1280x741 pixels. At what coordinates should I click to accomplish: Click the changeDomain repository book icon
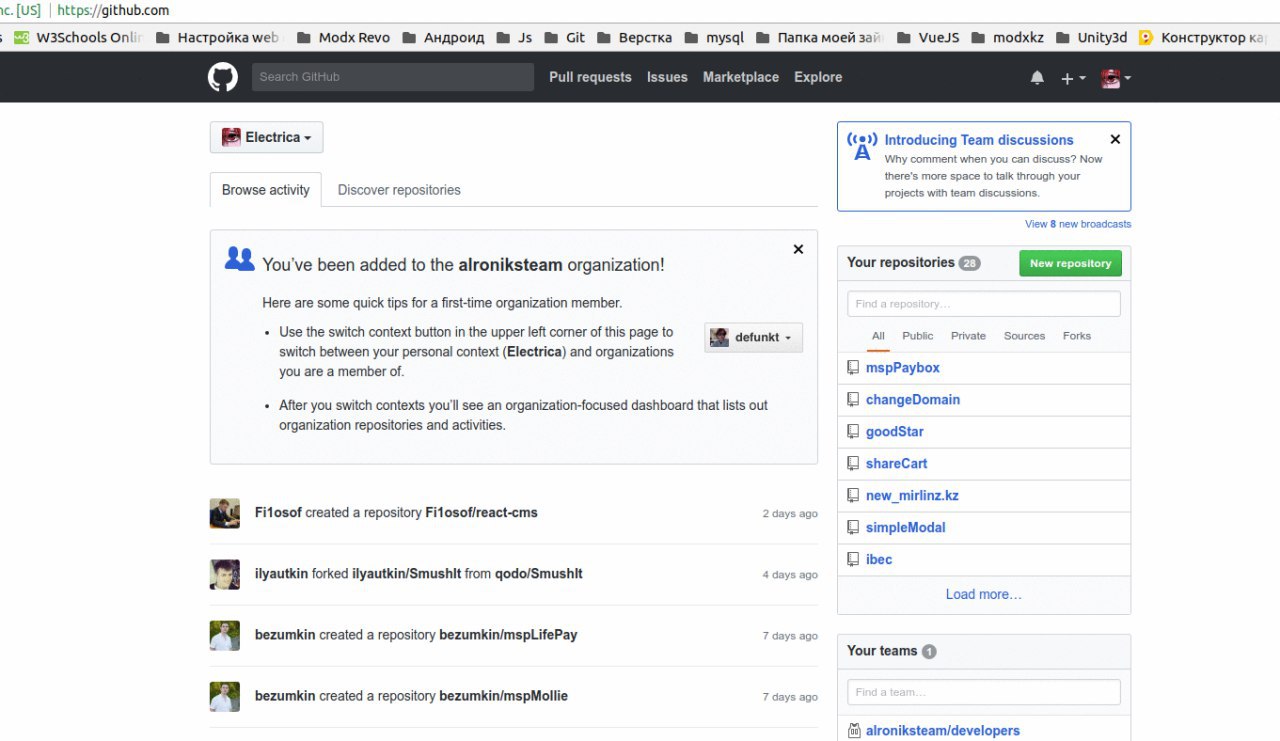853,400
